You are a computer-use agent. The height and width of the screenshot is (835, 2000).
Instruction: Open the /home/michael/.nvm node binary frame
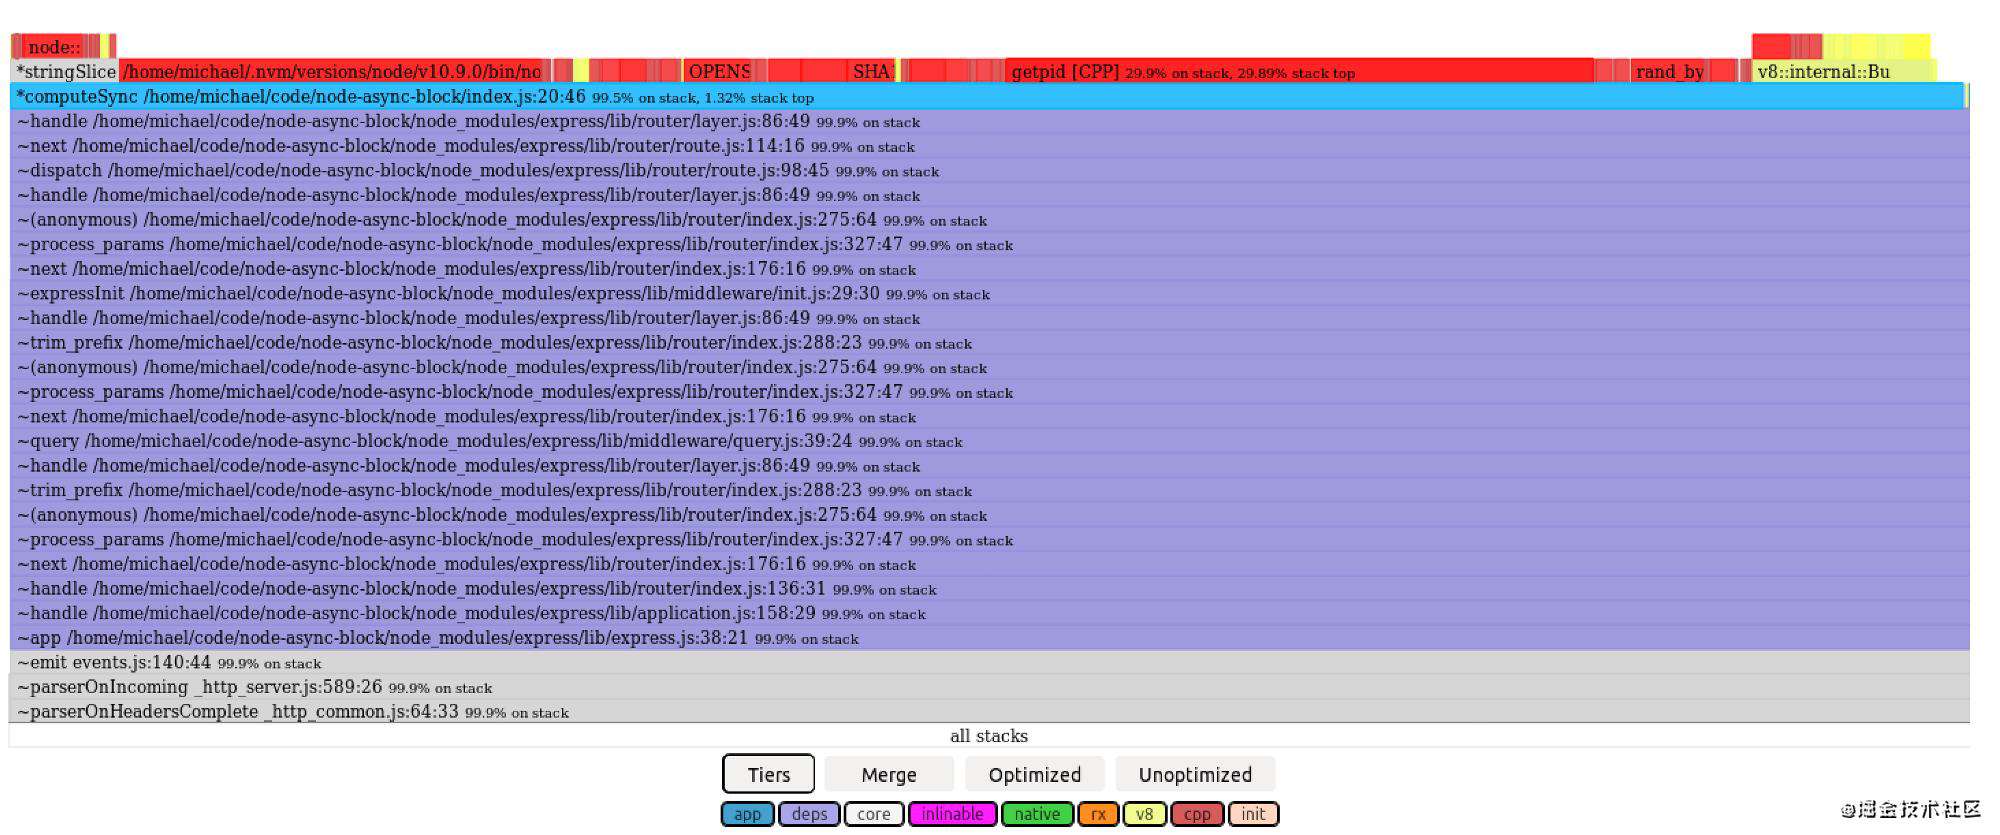tap(331, 72)
